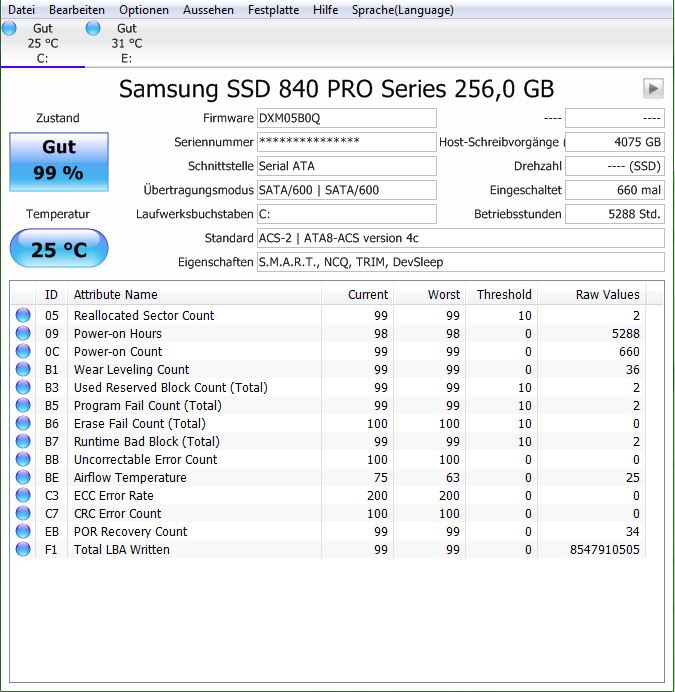
Task: Go to next disk with arrow button
Action: coord(653,89)
